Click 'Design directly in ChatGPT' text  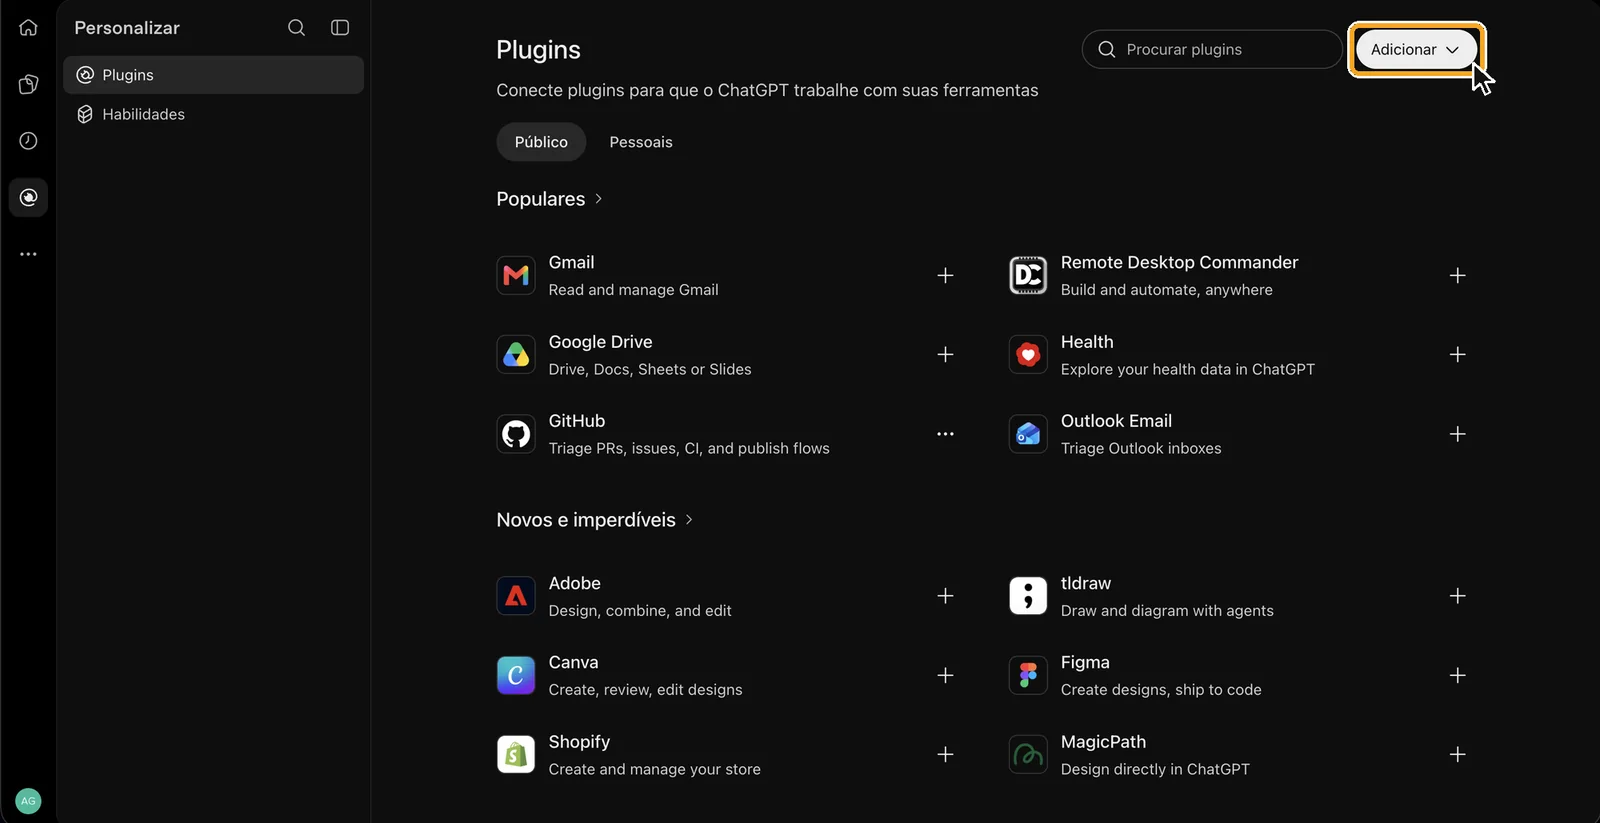pyautogui.click(x=1155, y=769)
